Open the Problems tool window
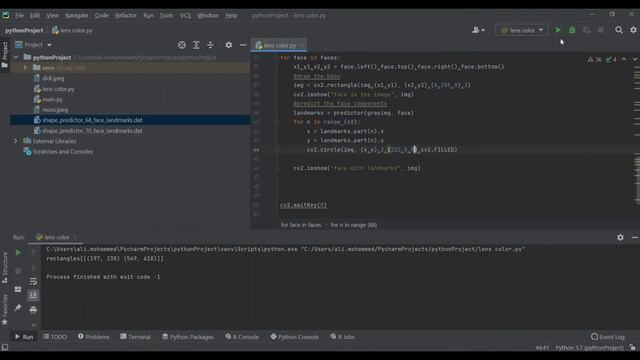Screen dimensions: 640x360 click(x=93, y=337)
